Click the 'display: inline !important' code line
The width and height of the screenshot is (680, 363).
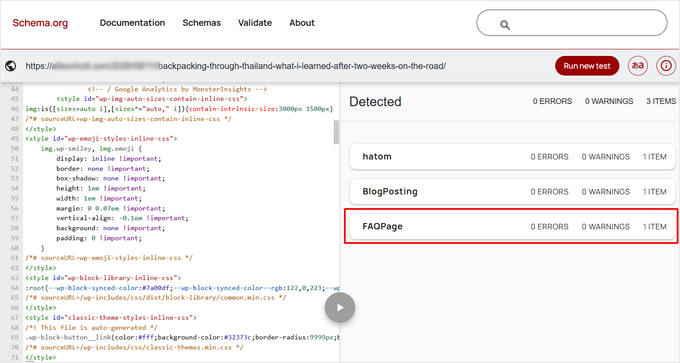click(x=108, y=158)
